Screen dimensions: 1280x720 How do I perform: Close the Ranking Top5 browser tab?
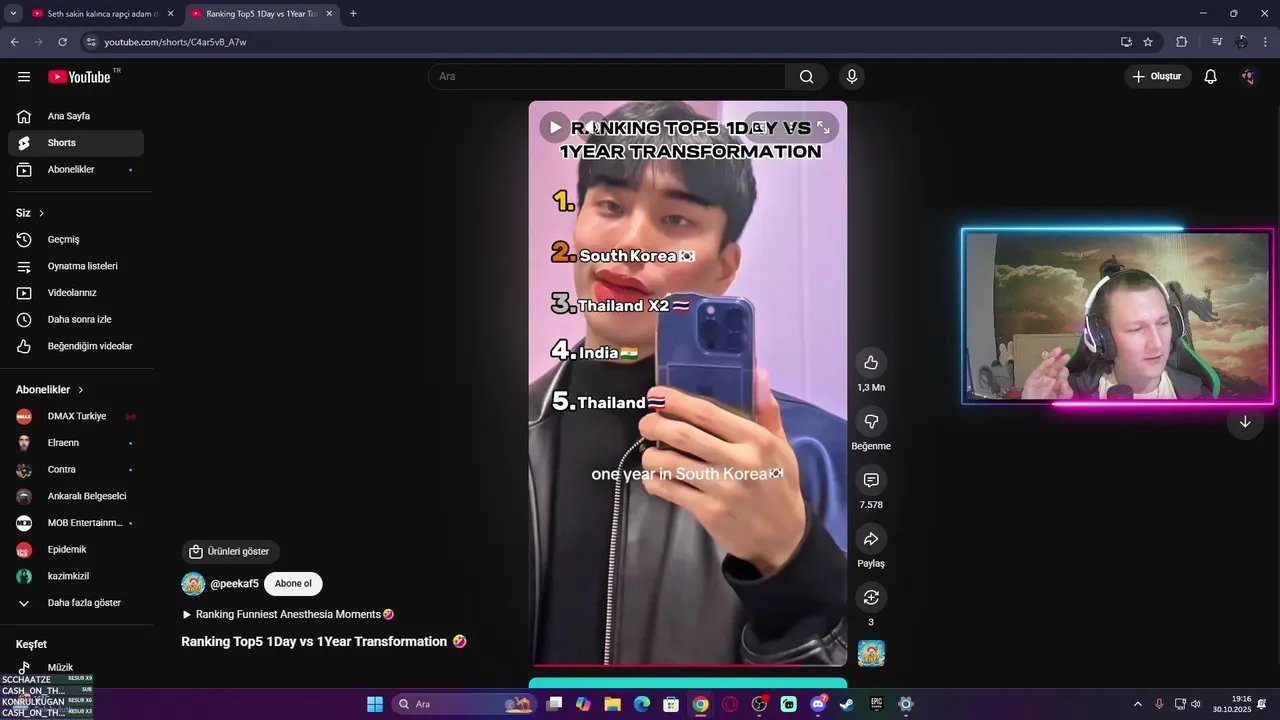click(329, 14)
